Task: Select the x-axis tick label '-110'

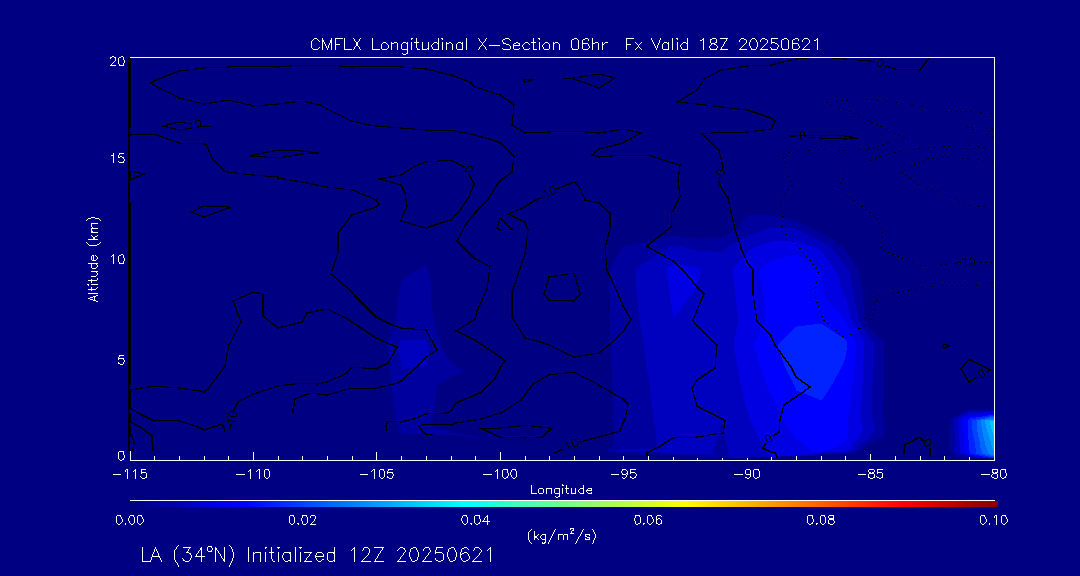Action: click(x=253, y=476)
